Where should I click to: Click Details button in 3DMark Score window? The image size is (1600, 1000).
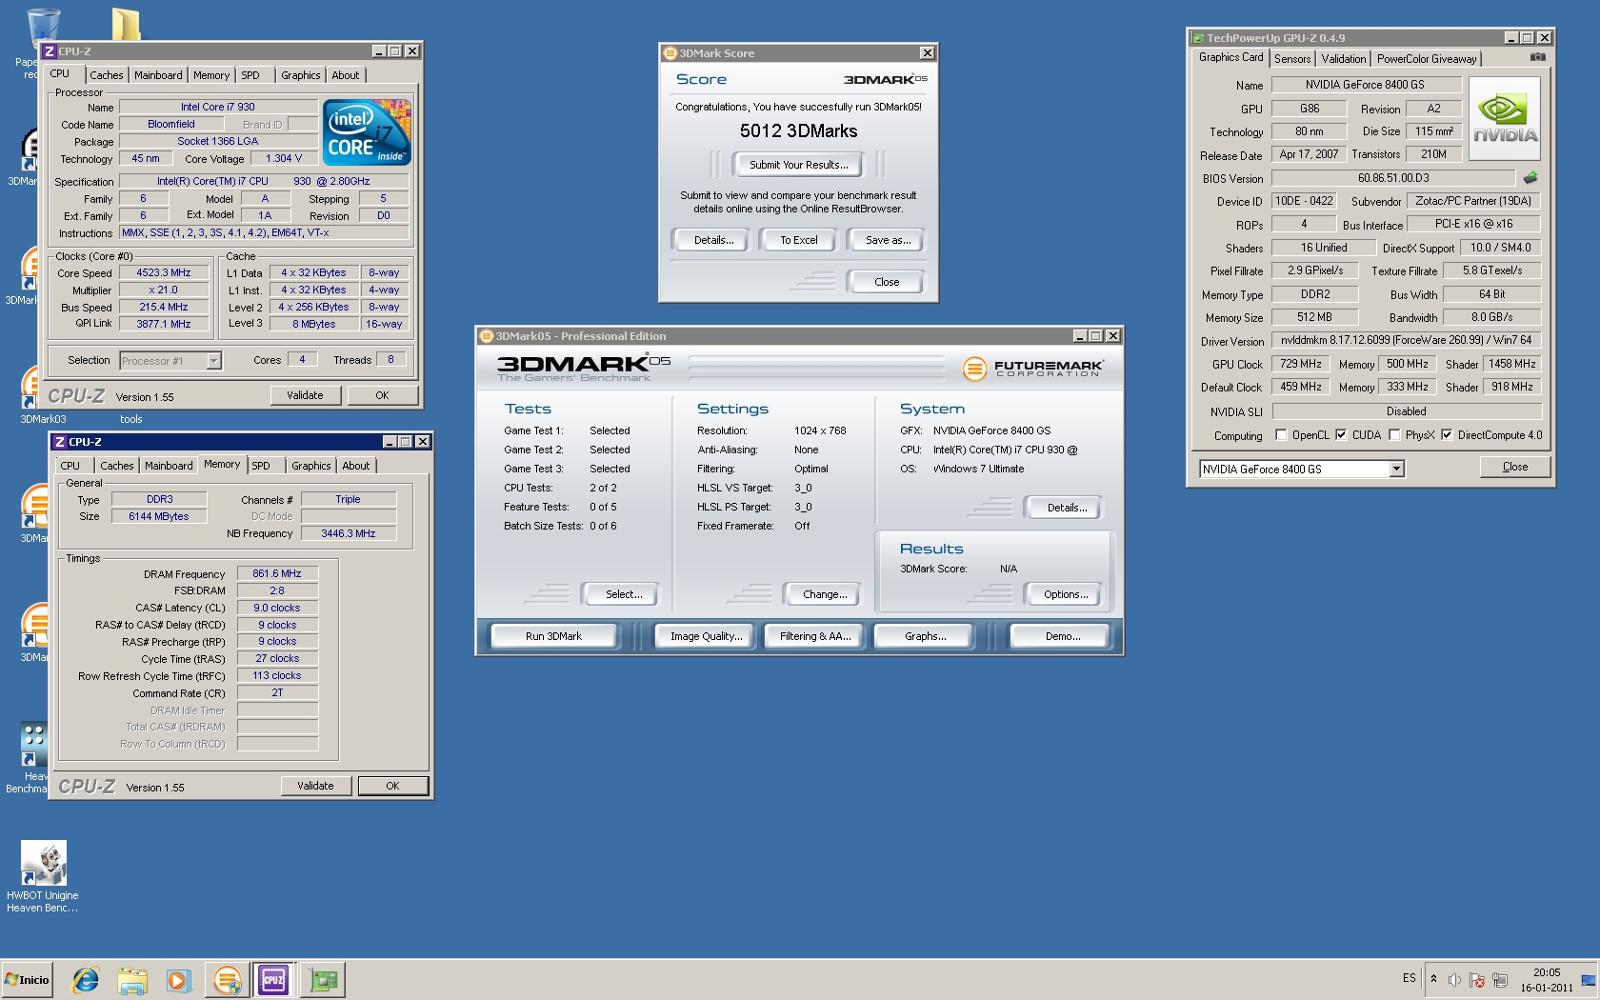pyautogui.click(x=714, y=240)
